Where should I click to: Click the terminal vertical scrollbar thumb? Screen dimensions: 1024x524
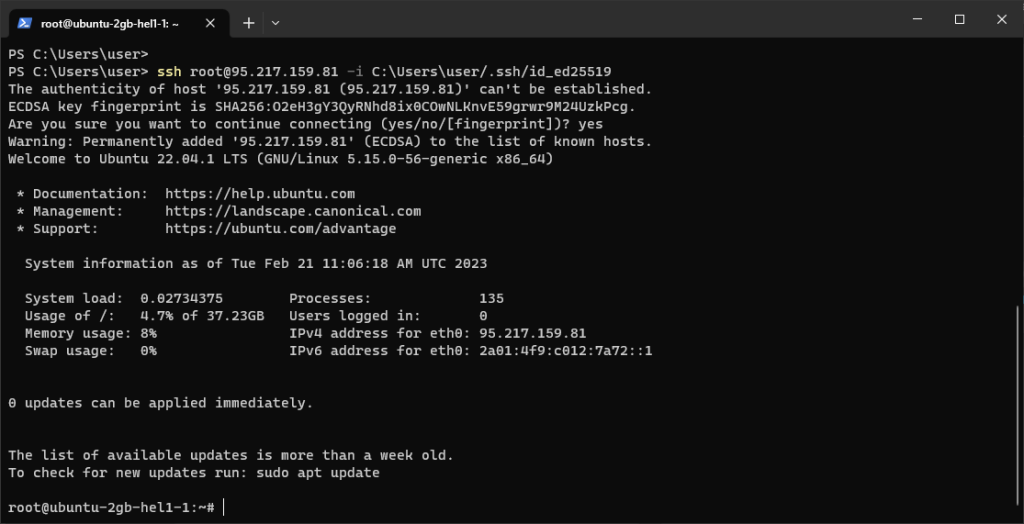click(x=1017, y=410)
